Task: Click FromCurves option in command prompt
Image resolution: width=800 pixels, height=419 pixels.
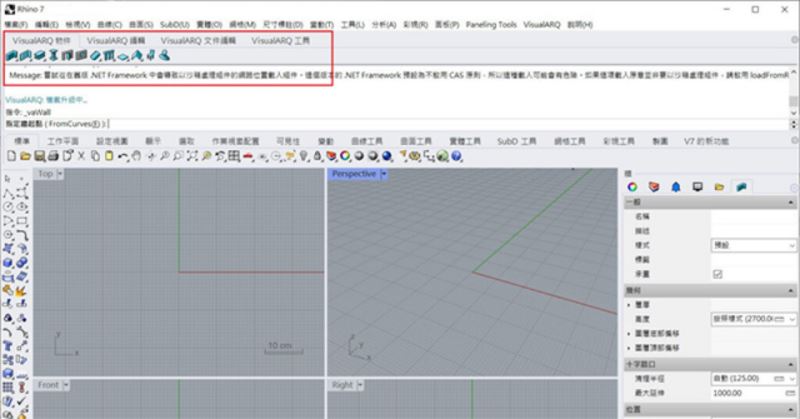Action: [76, 124]
